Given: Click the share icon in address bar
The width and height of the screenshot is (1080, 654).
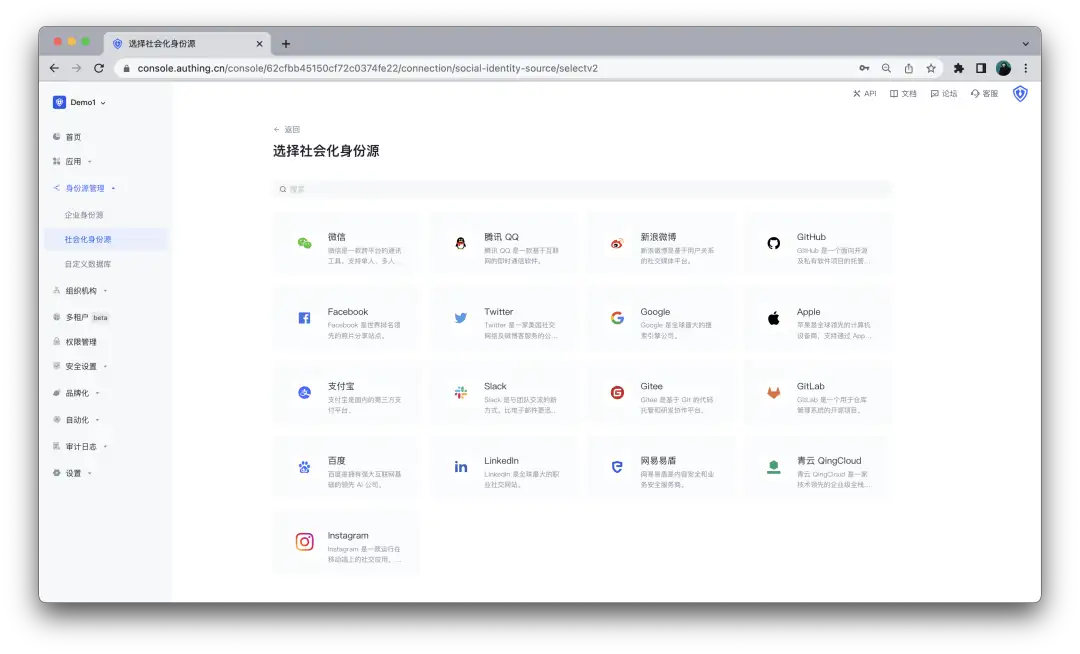Looking at the screenshot, I should (x=908, y=68).
